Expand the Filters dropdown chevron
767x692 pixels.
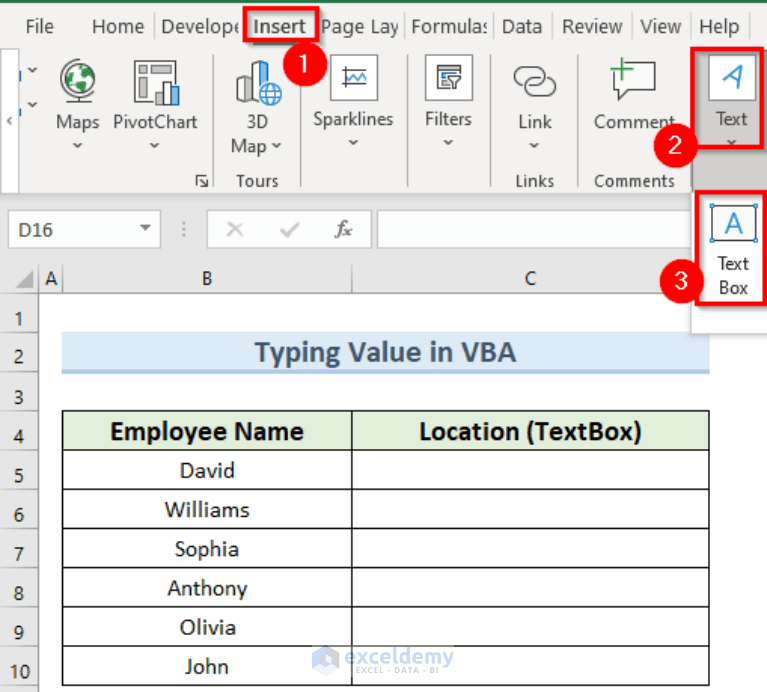448,142
